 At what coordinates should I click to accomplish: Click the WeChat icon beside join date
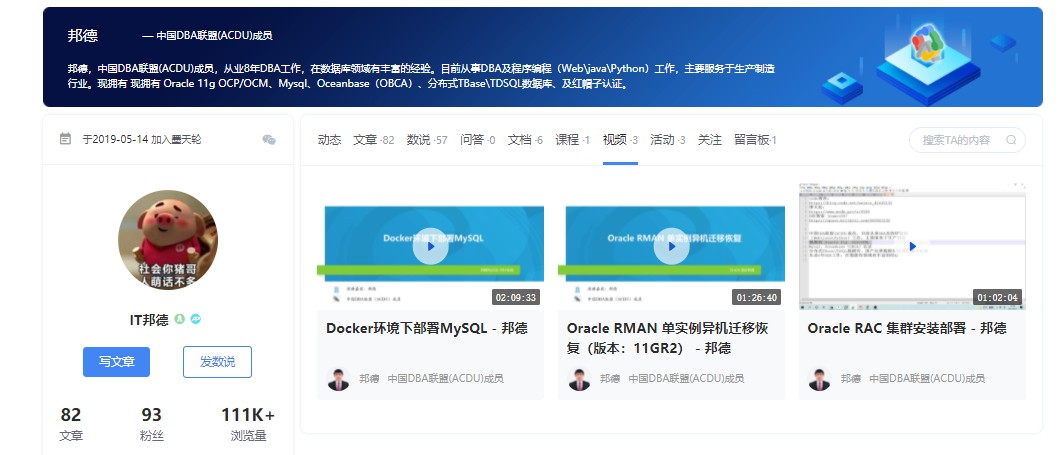pos(268,139)
